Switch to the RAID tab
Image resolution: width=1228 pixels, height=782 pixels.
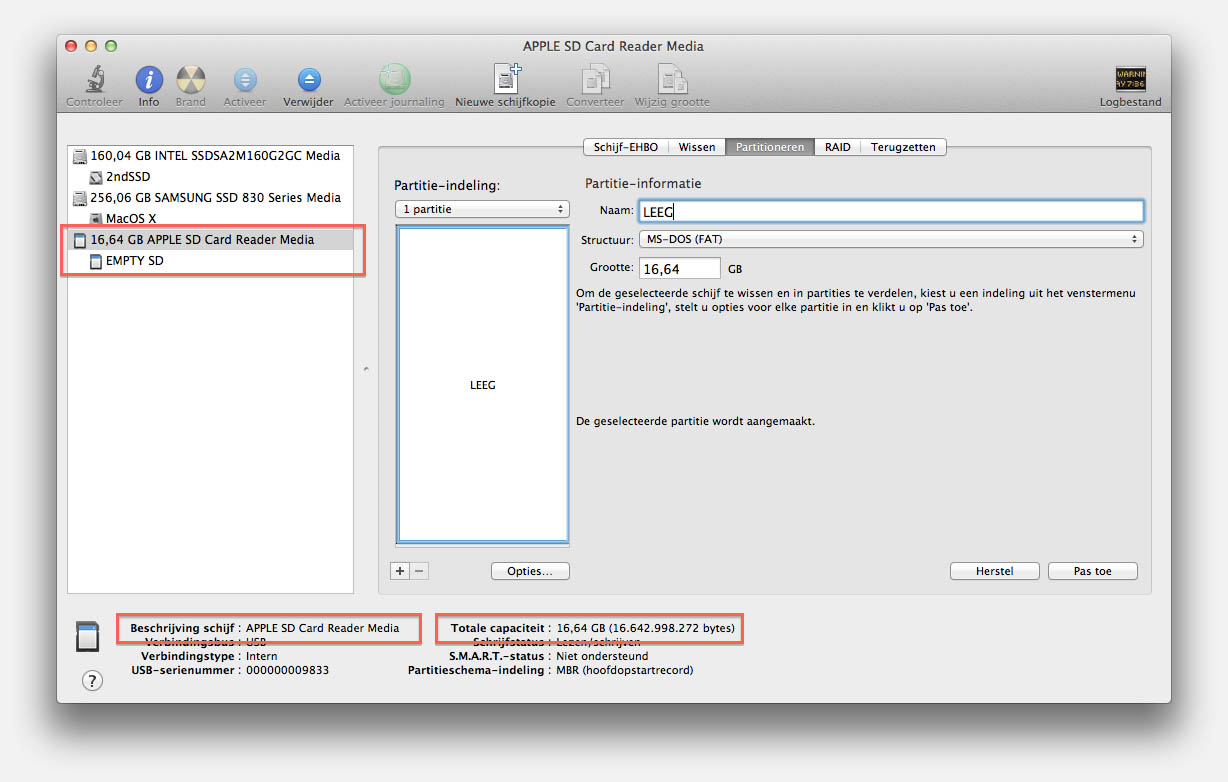click(x=838, y=147)
